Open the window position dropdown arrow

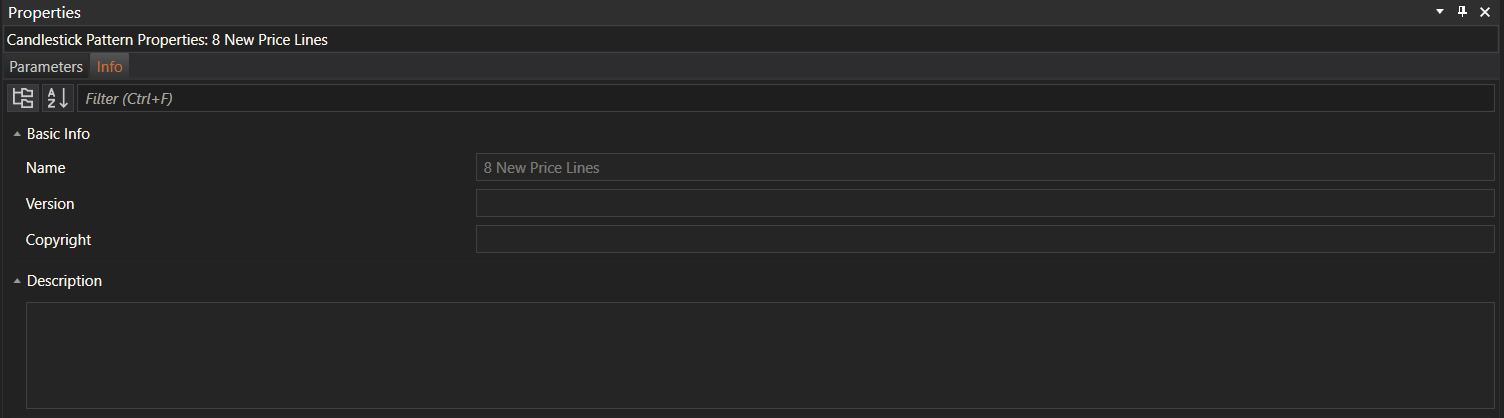1440,12
